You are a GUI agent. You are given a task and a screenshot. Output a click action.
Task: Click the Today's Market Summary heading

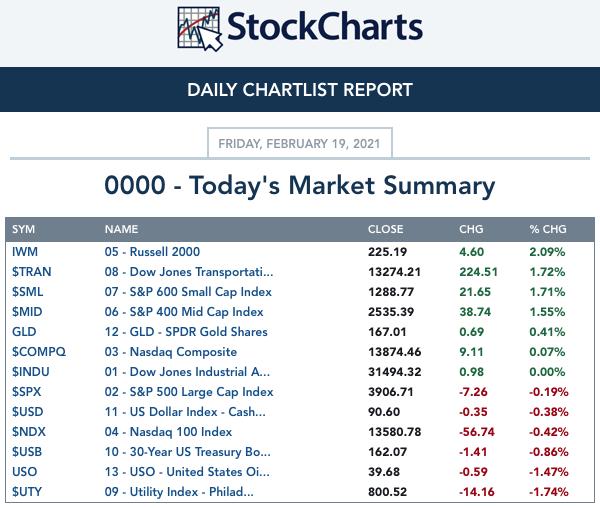pos(300,186)
